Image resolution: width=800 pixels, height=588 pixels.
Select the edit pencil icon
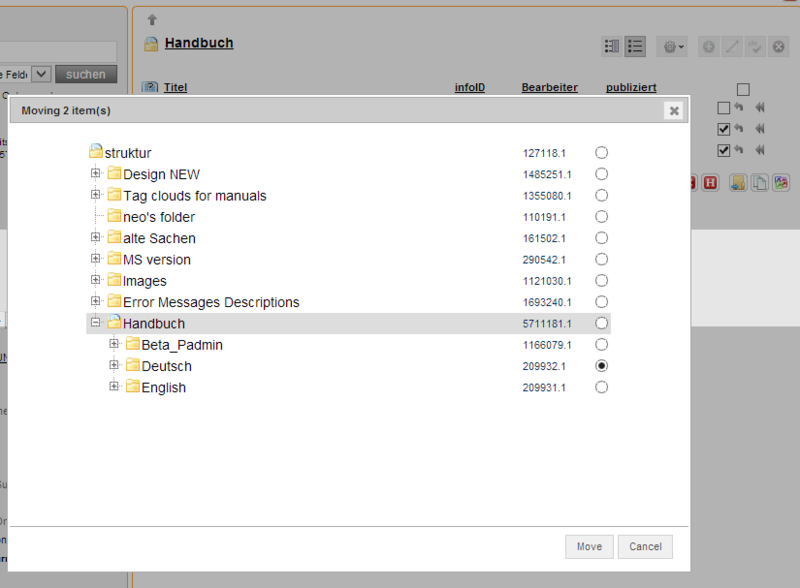pos(733,46)
